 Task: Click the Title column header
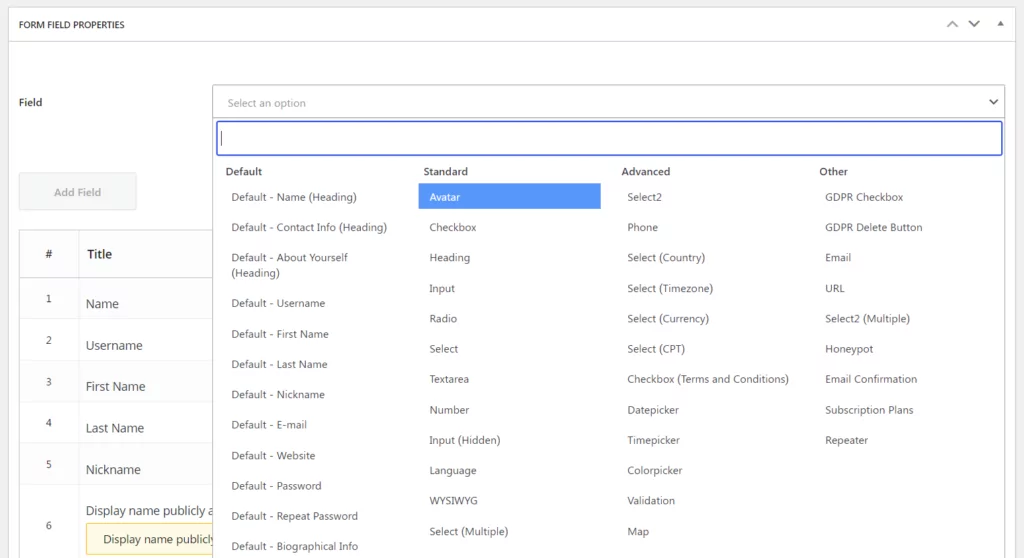pyautogui.click(x=99, y=254)
